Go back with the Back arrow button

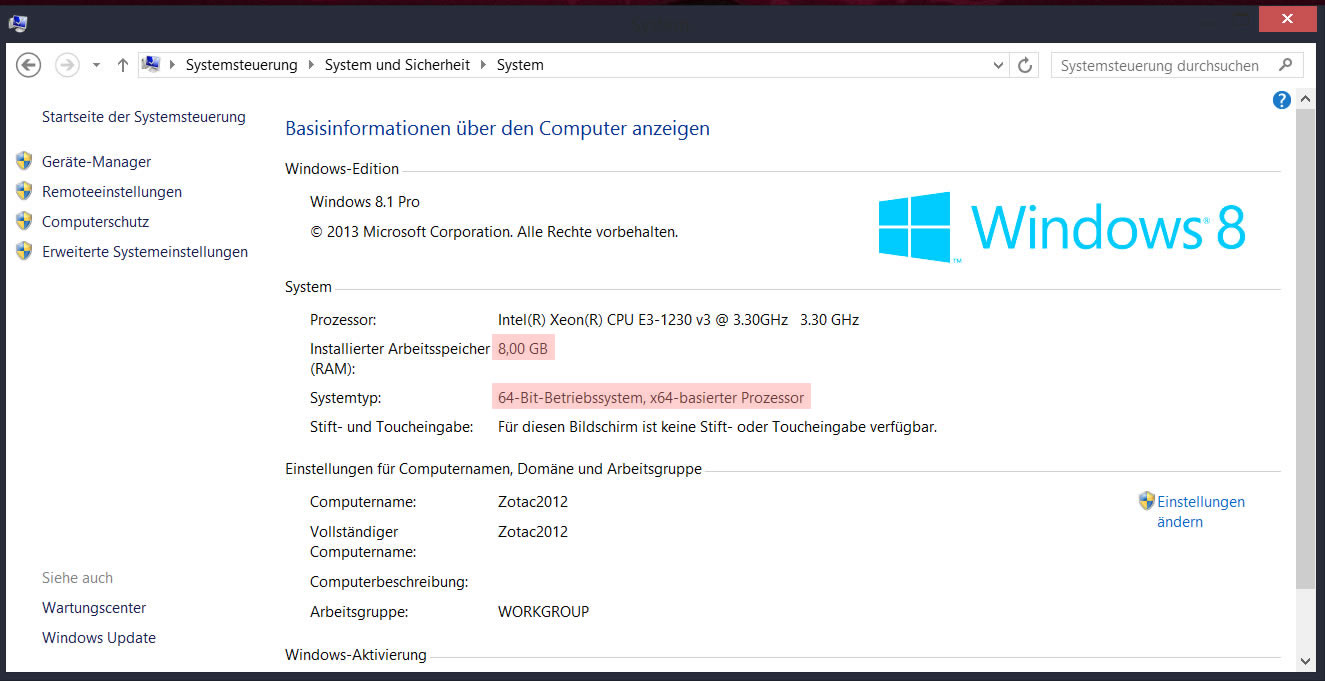coord(29,65)
